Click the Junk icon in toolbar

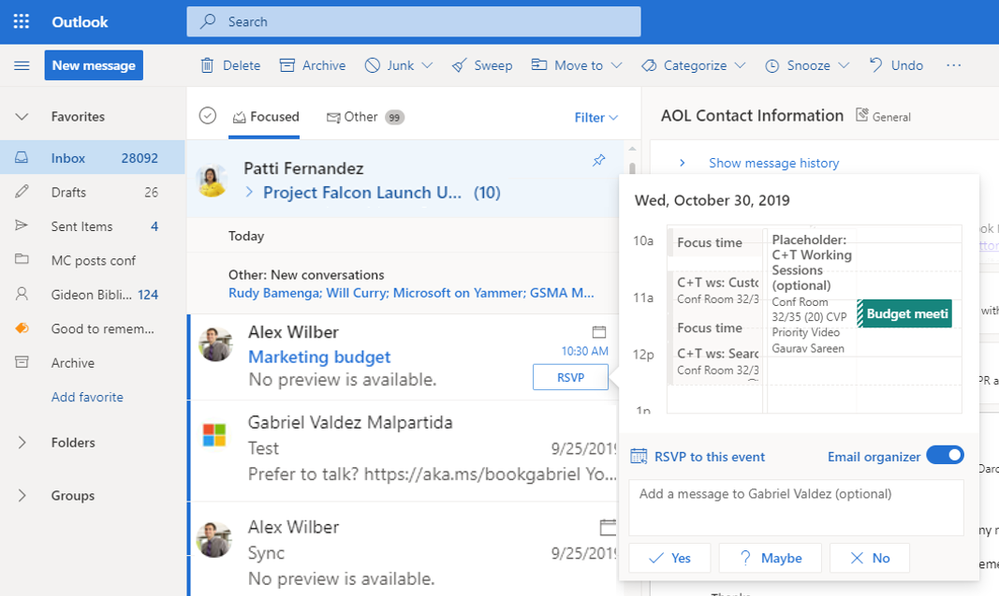tap(372, 65)
